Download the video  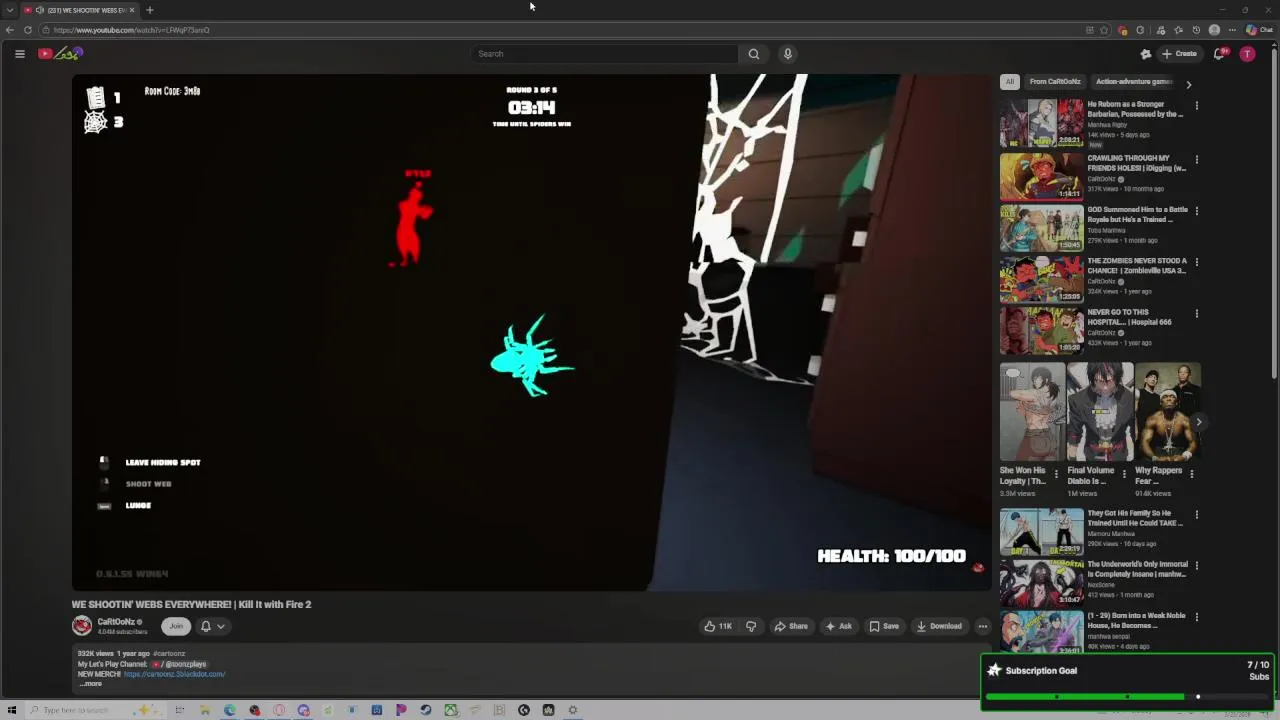pyautogui.click(x=939, y=626)
